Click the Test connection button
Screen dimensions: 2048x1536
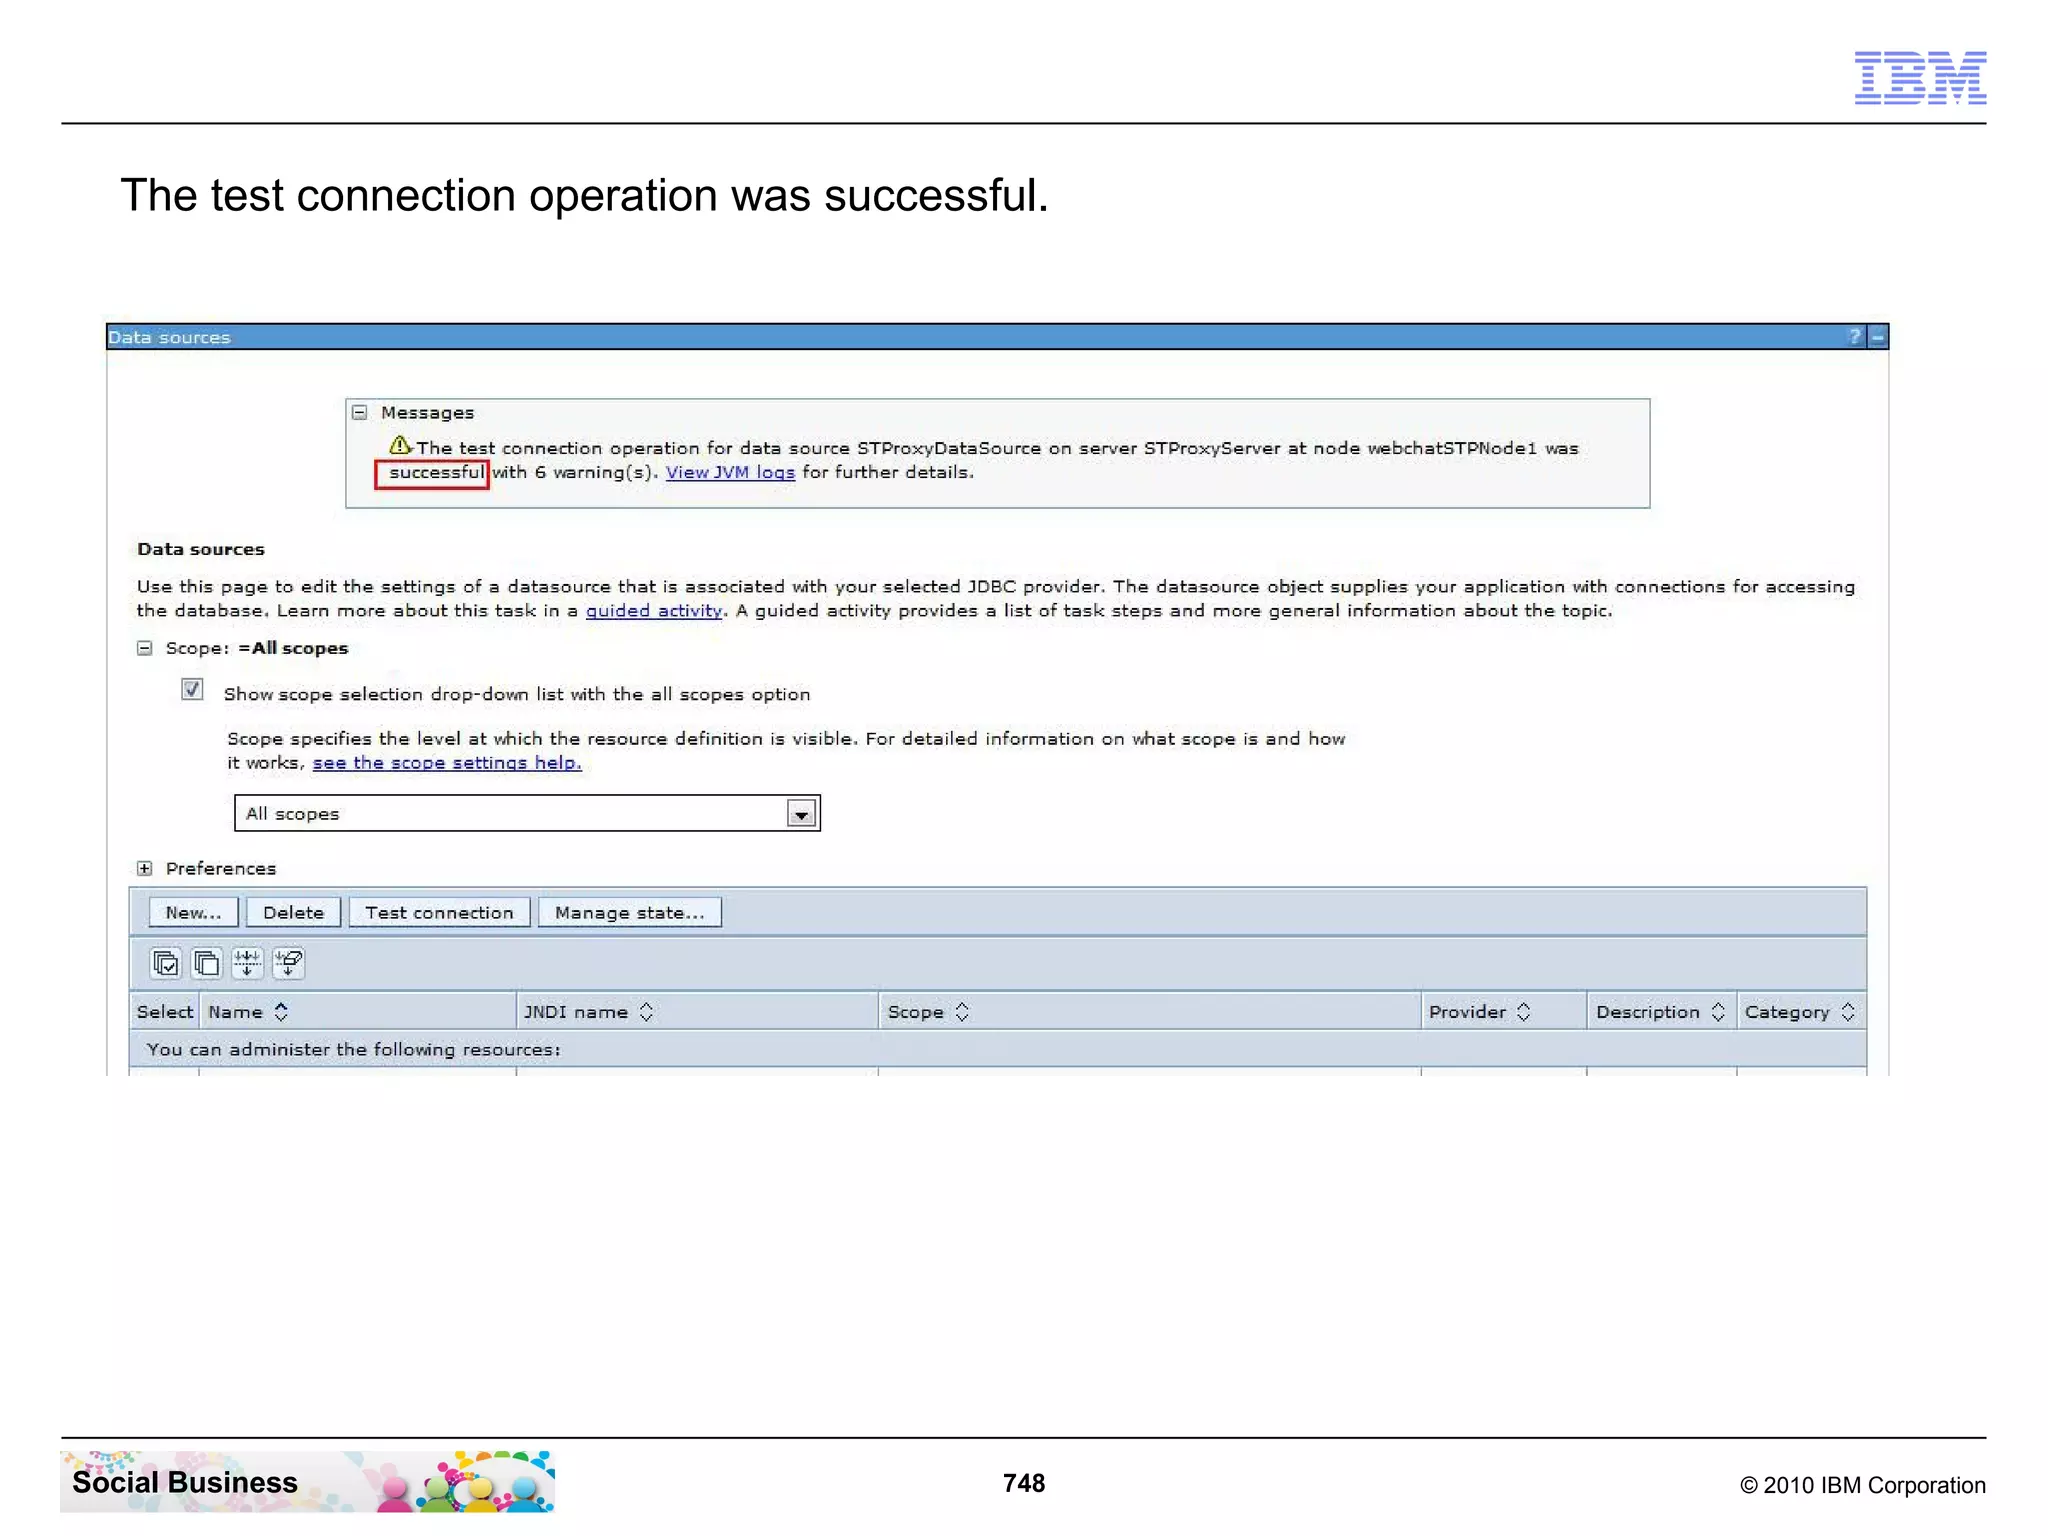tap(439, 912)
